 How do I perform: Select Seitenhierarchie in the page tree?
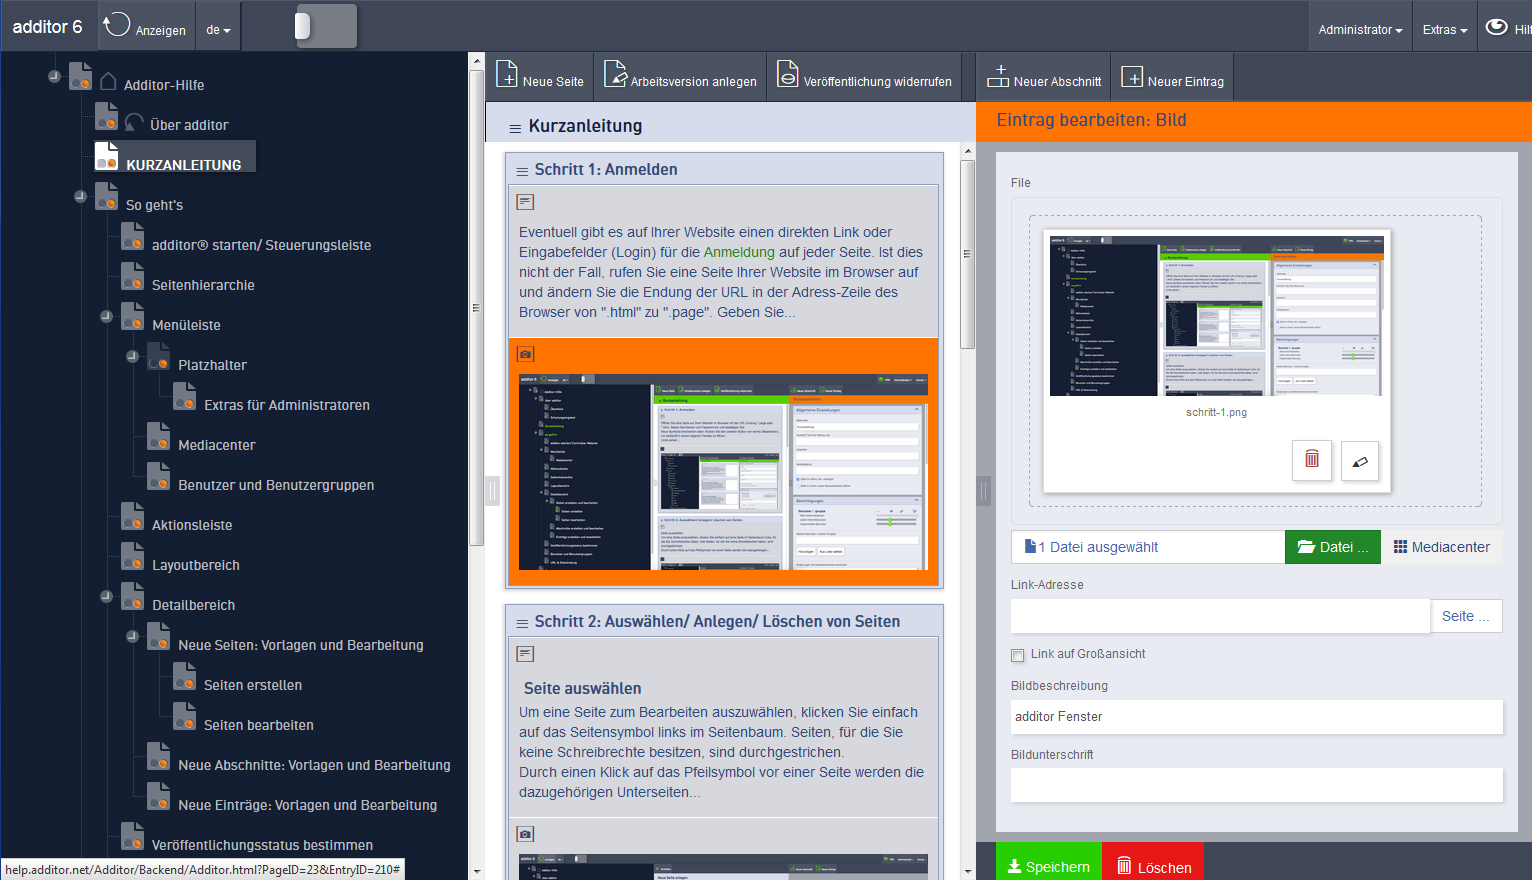pyautogui.click(x=203, y=285)
